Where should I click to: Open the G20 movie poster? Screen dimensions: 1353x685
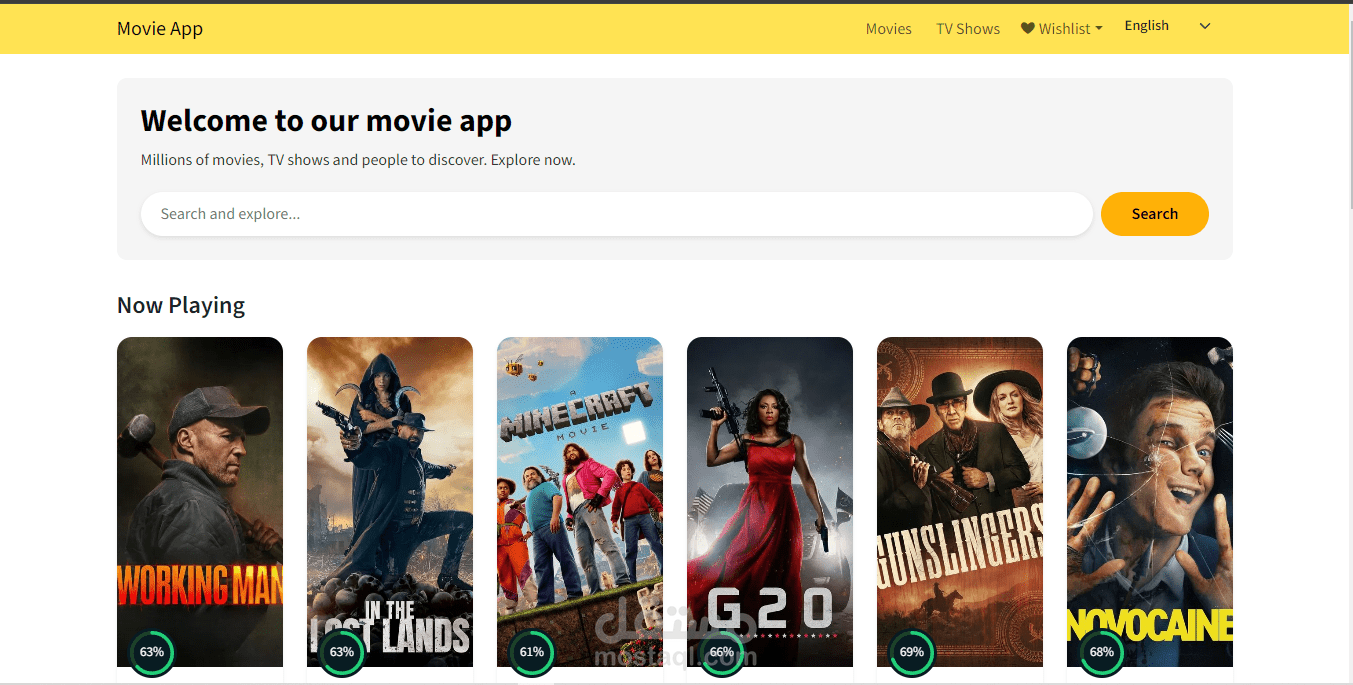pyautogui.click(x=770, y=502)
